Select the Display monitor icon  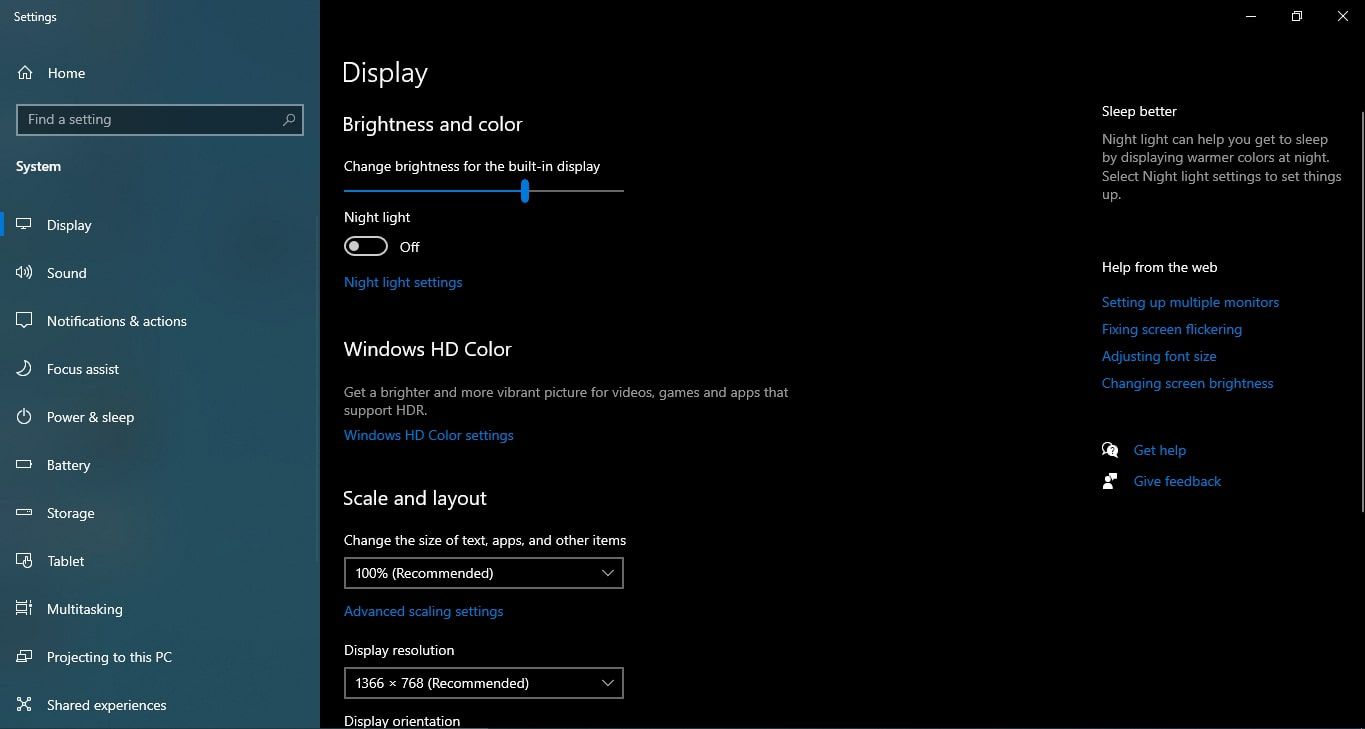click(x=25, y=225)
